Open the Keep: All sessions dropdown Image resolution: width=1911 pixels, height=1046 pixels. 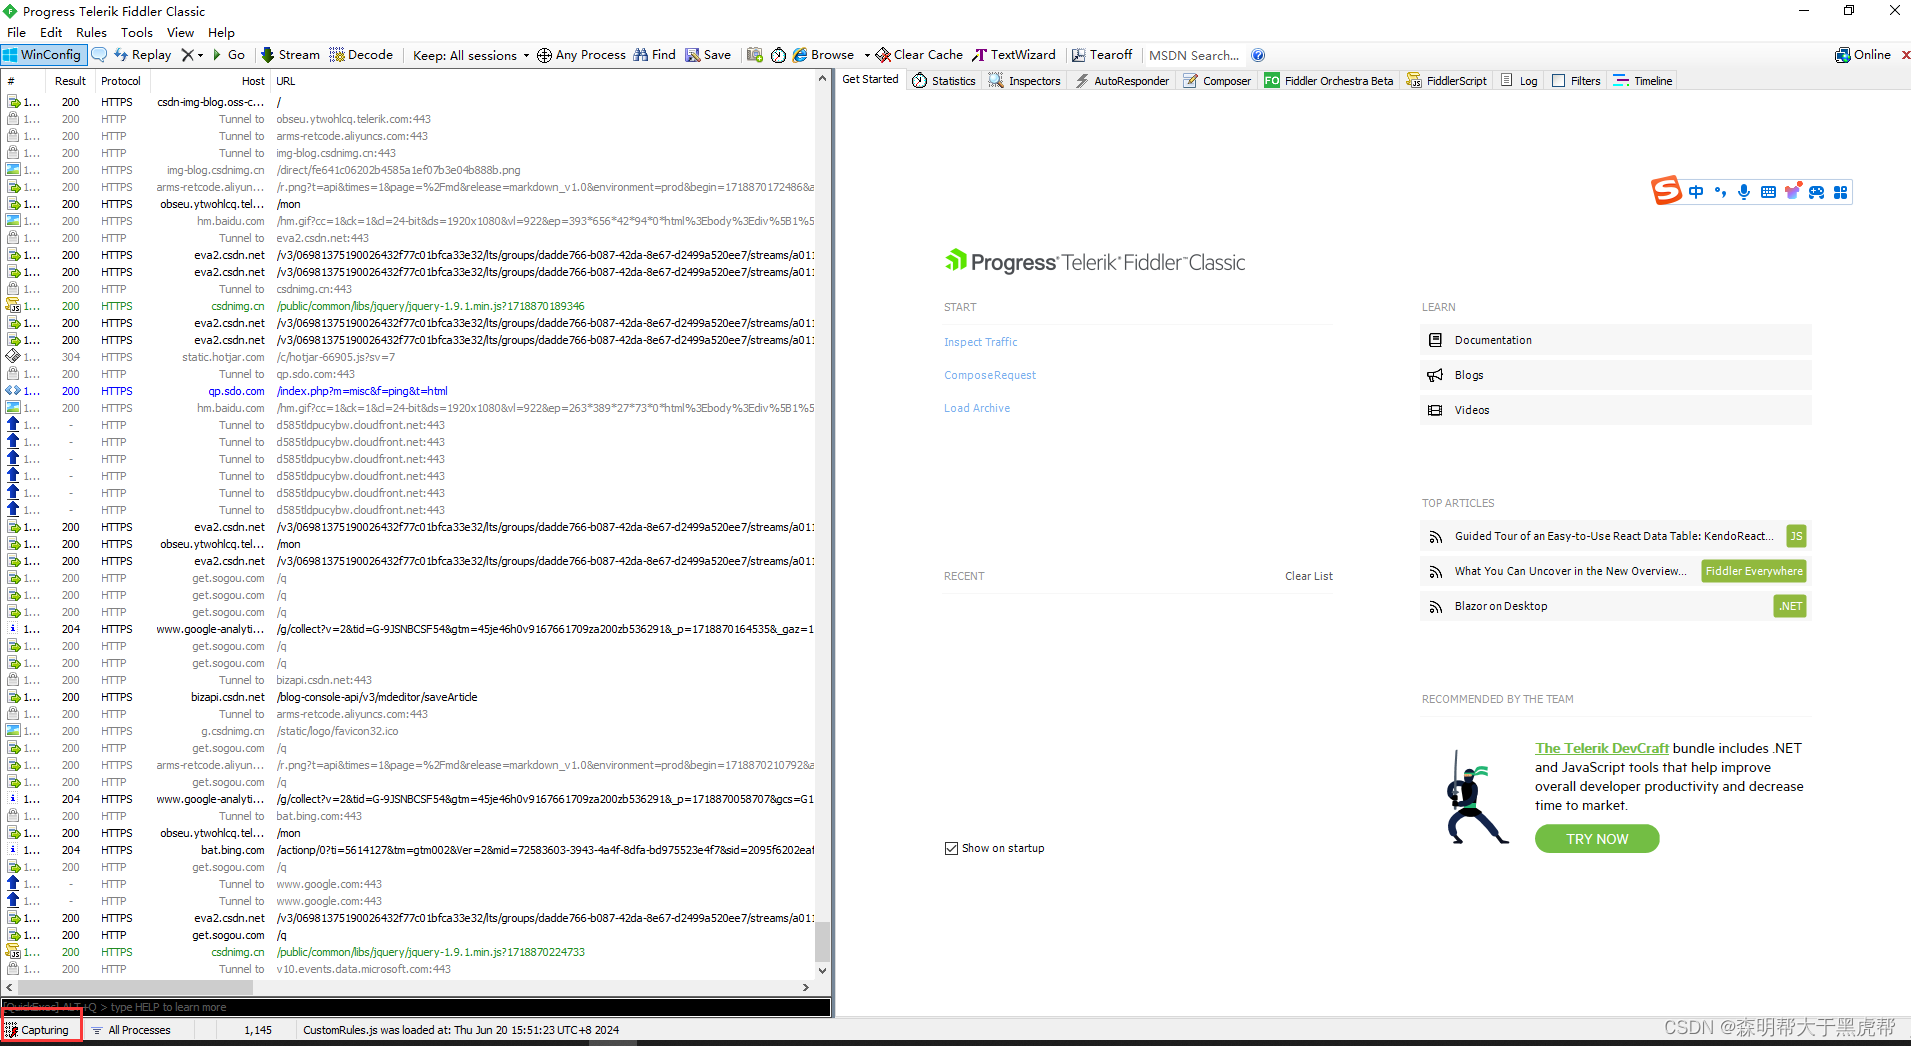(x=470, y=55)
